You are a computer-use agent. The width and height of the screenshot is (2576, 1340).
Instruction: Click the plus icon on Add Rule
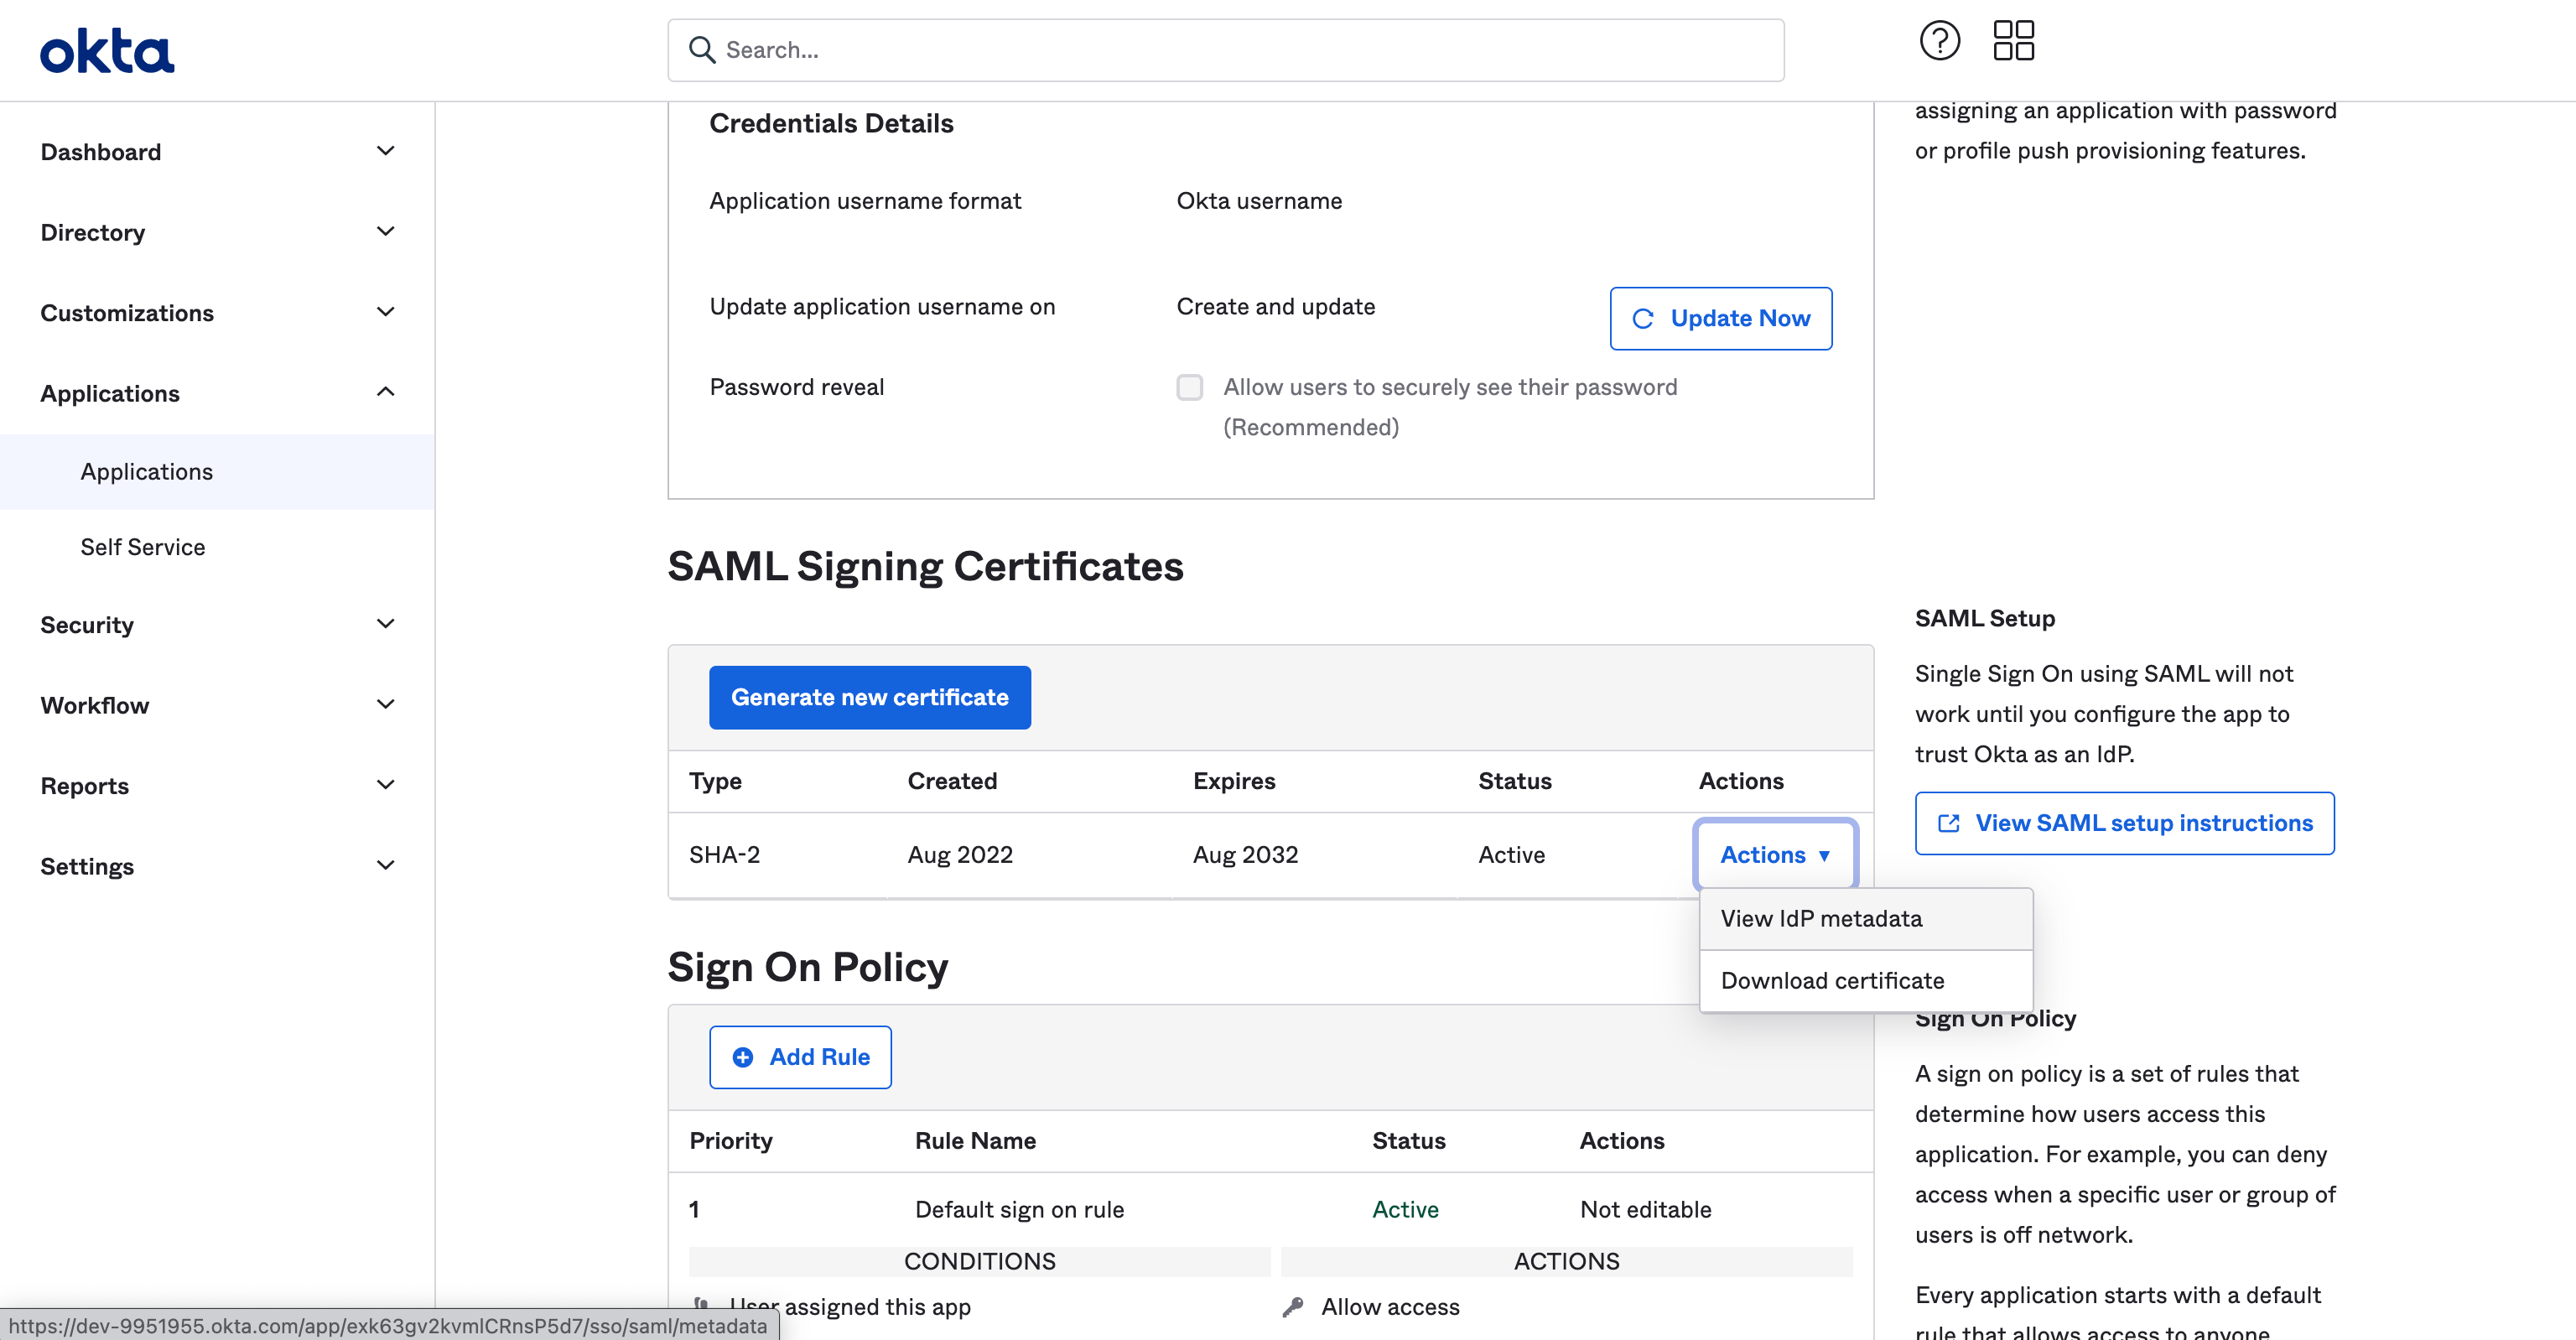pyautogui.click(x=743, y=1057)
